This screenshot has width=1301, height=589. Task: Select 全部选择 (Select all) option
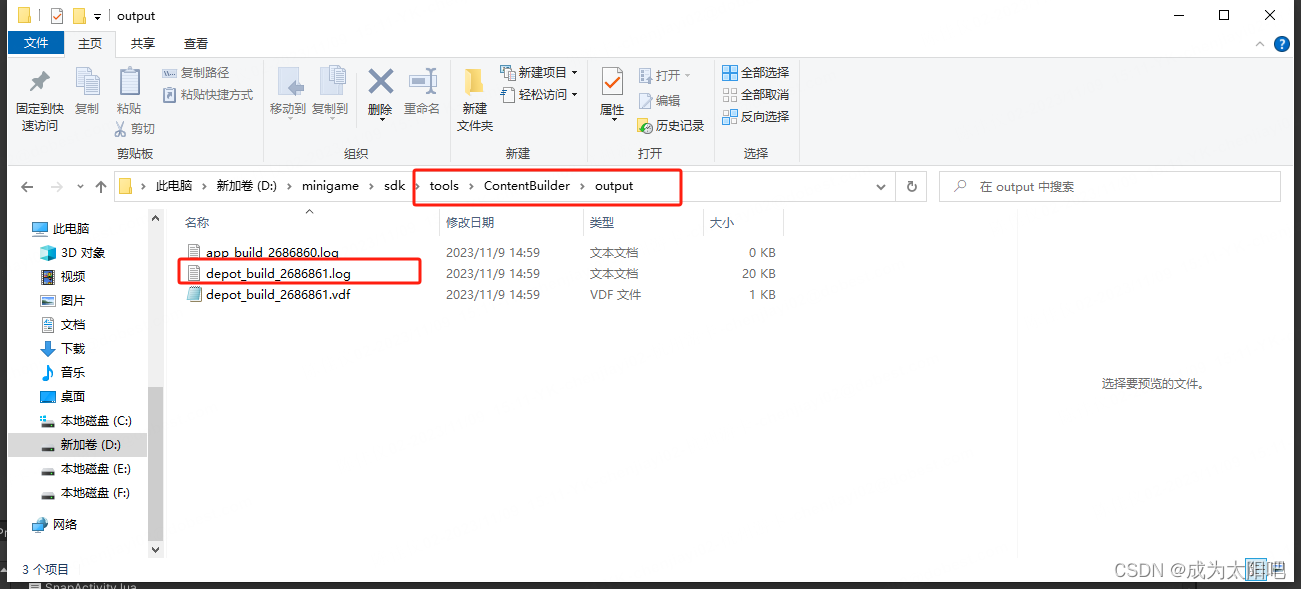[x=755, y=72]
